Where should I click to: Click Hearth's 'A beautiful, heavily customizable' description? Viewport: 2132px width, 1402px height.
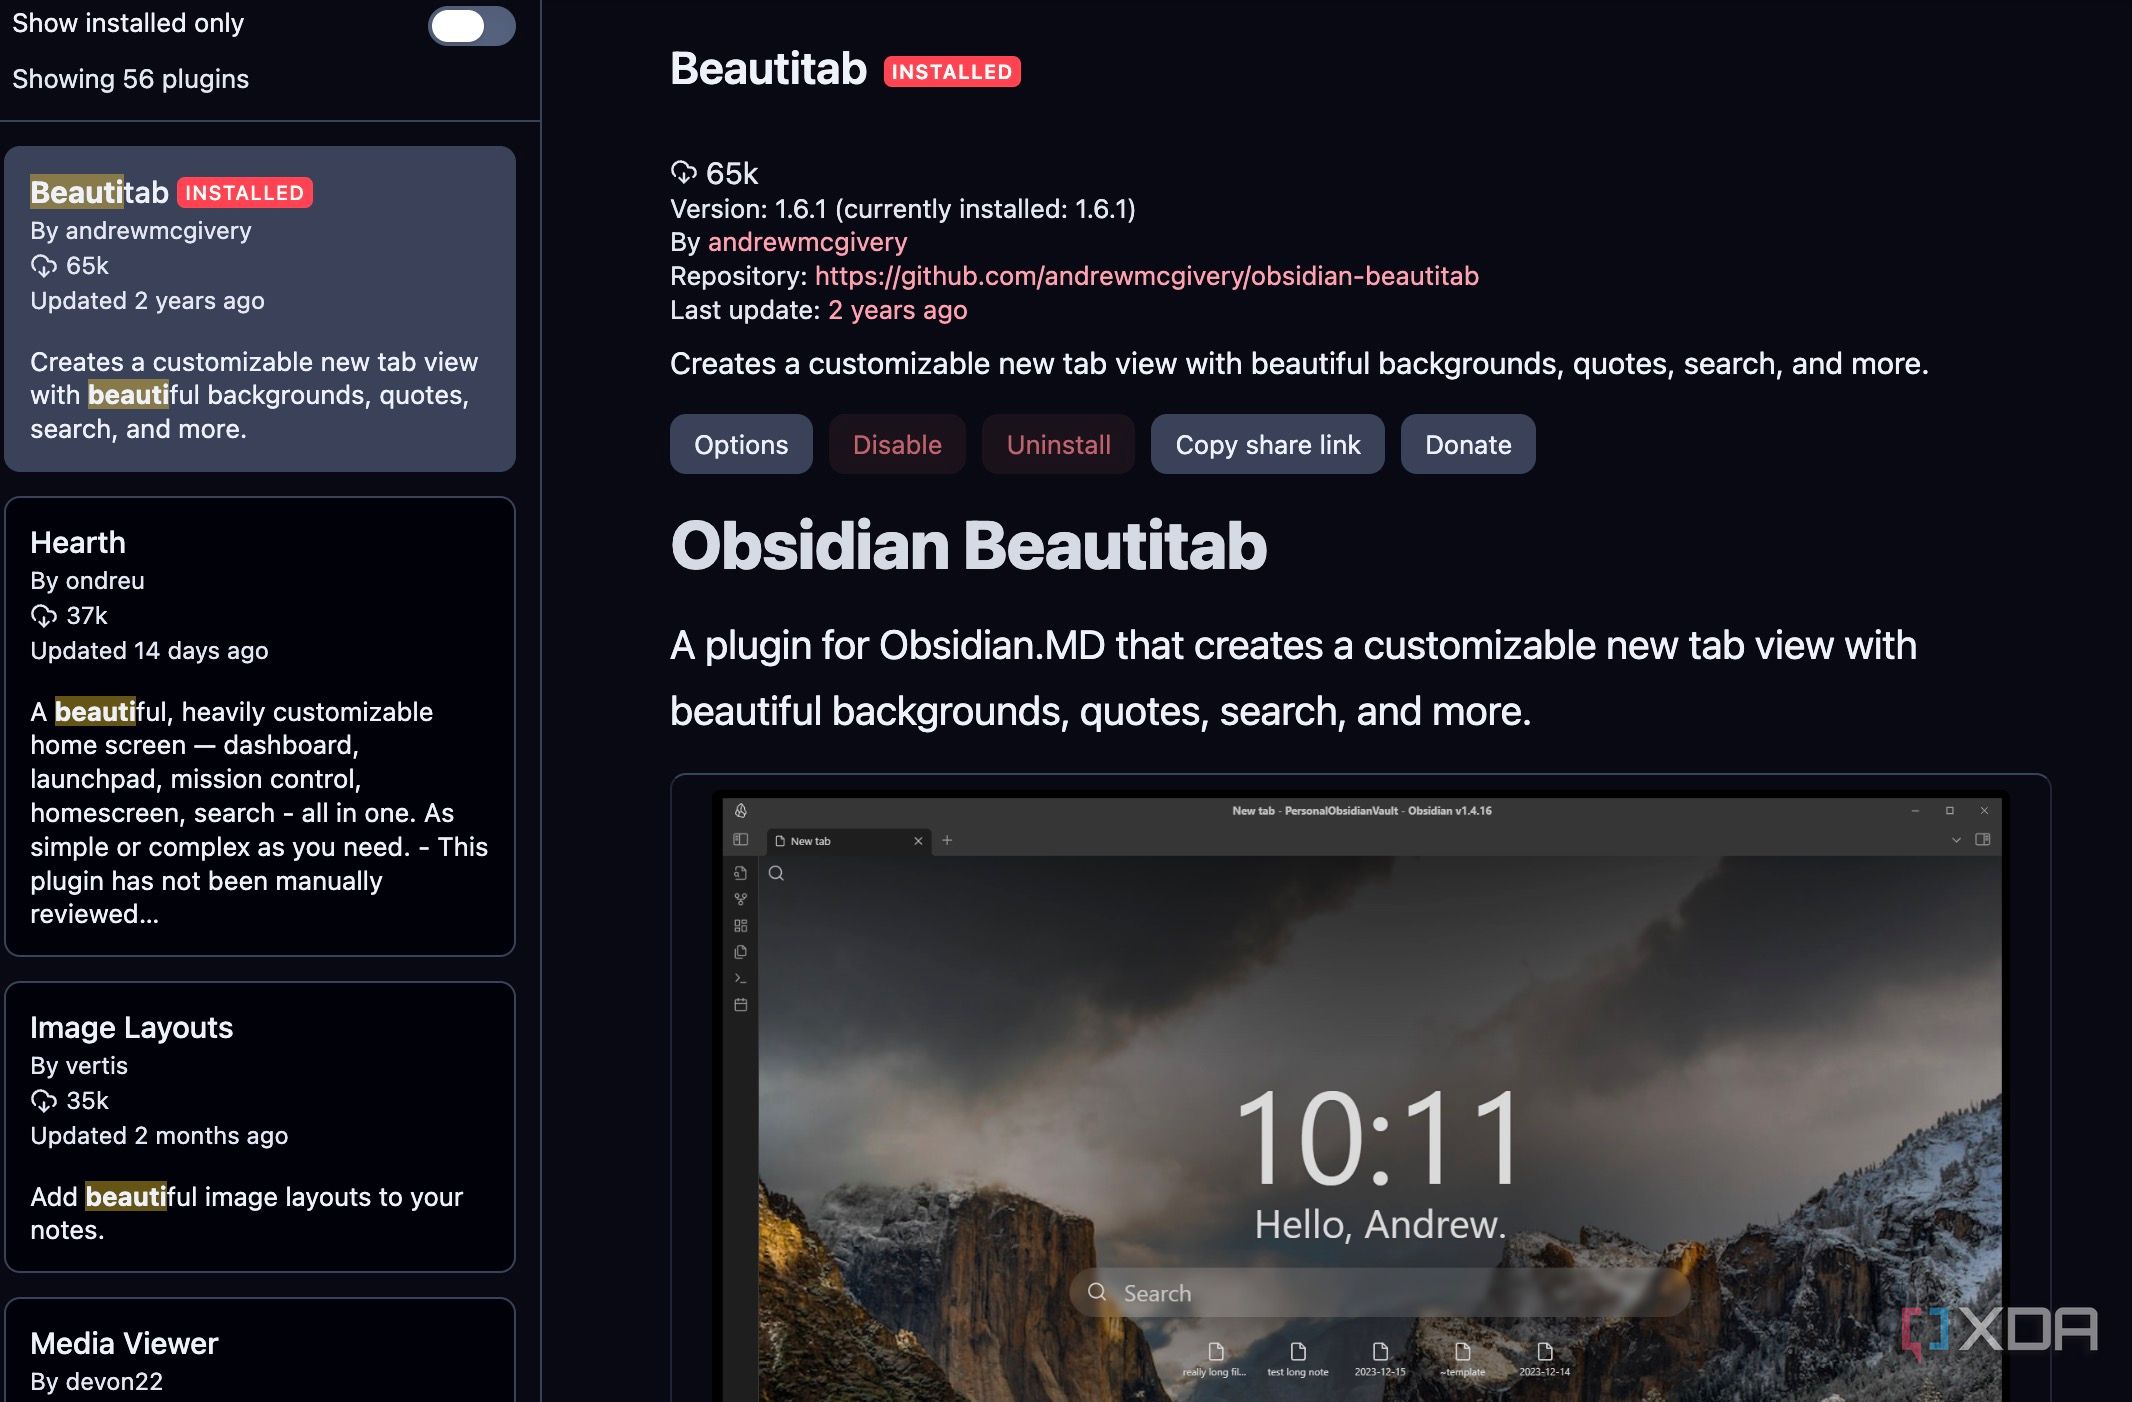[259, 812]
